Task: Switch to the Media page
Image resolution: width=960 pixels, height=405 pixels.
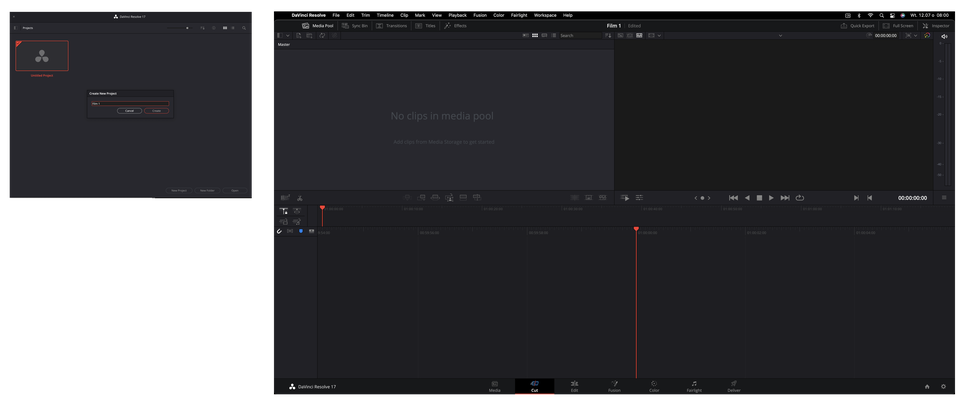Action: (495, 386)
